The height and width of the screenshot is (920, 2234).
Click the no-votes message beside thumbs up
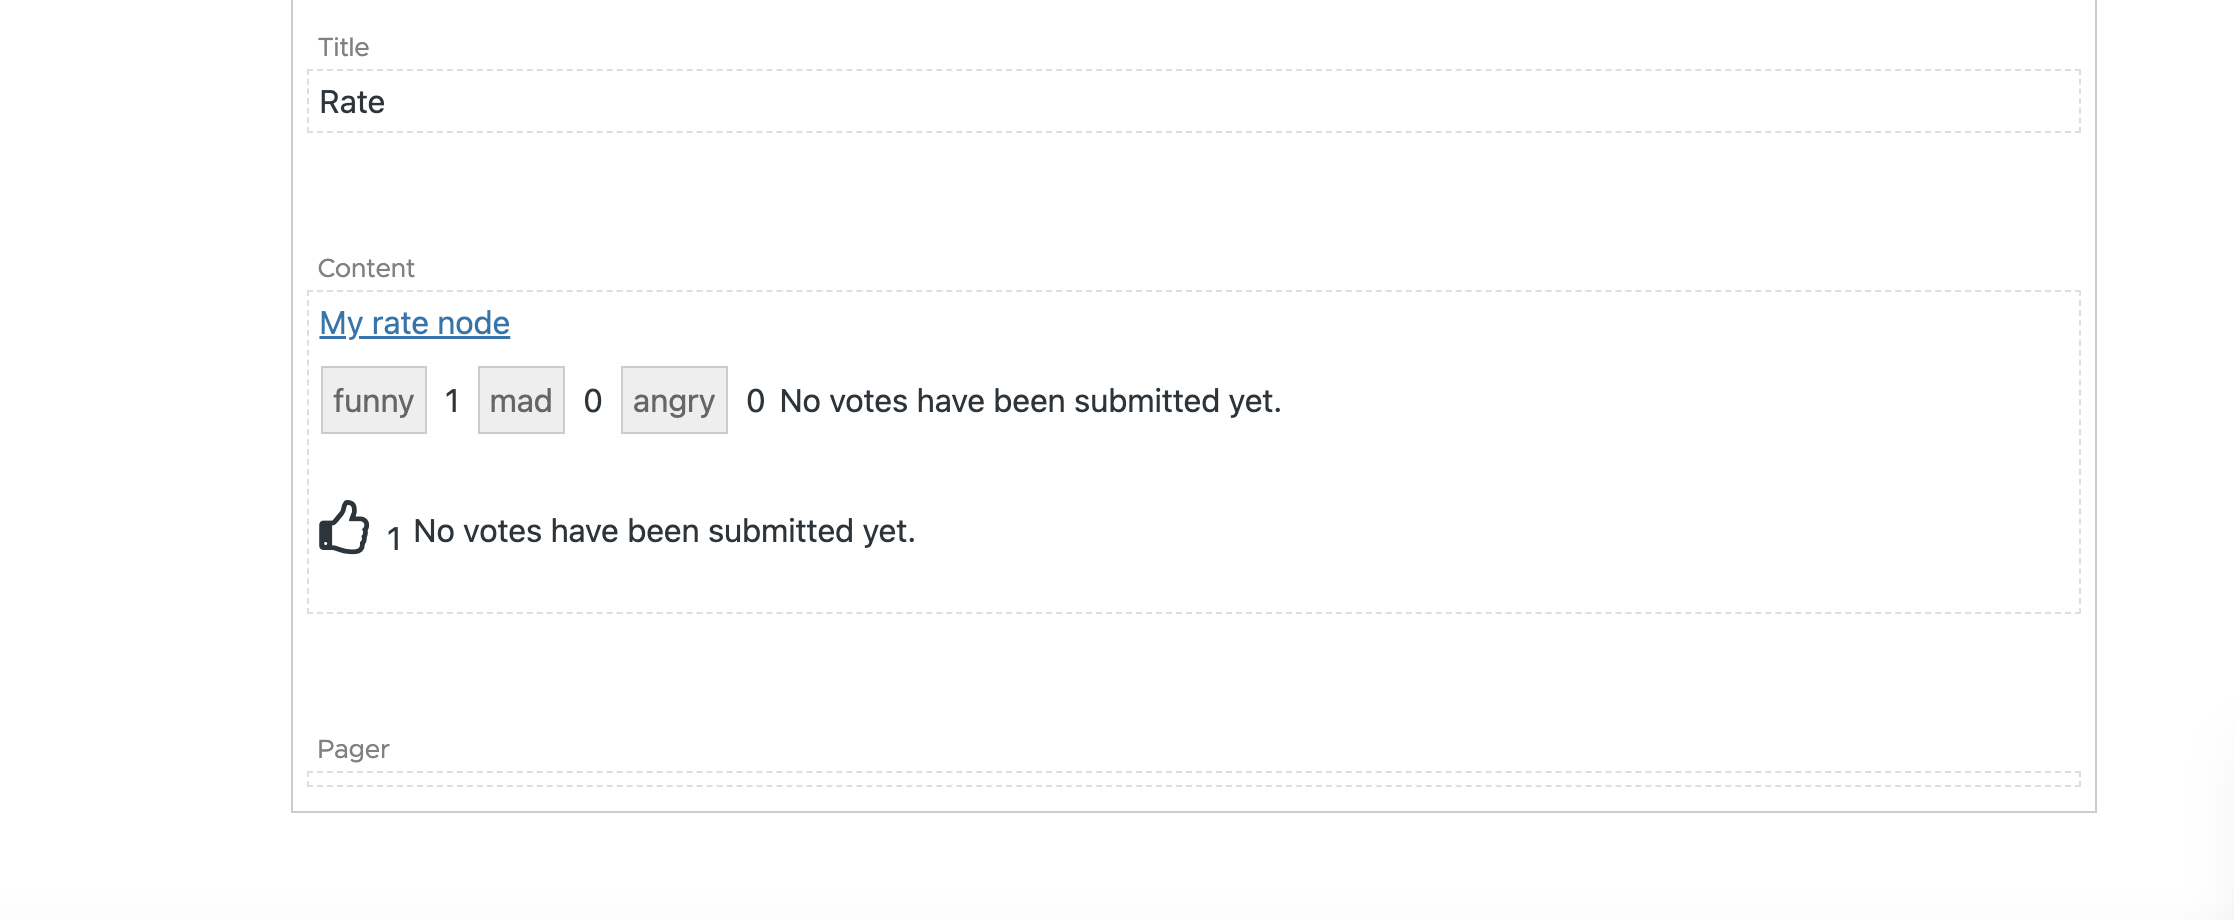click(664, 531)
